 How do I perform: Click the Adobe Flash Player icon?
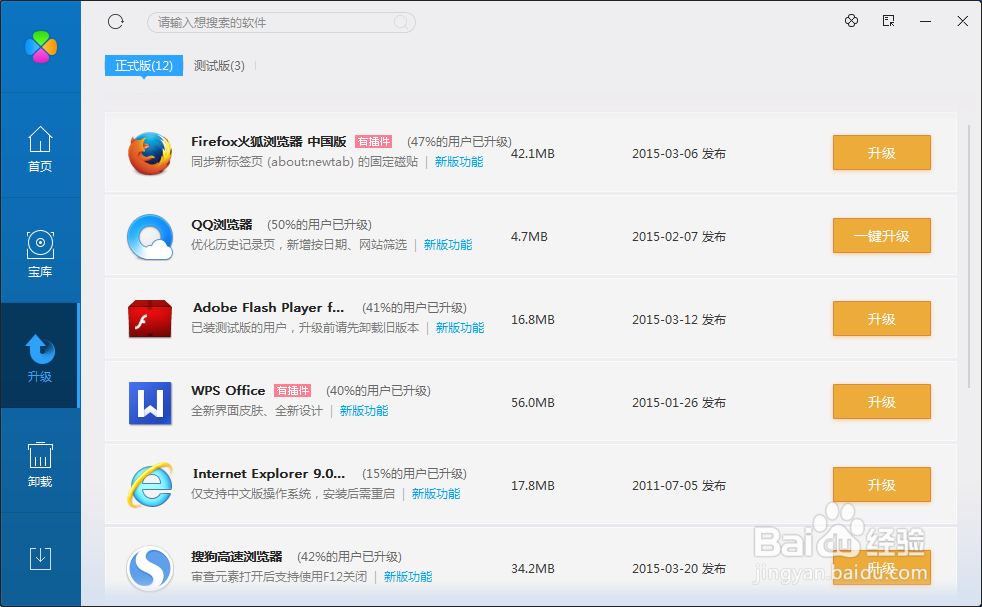[x=150, y=319]
